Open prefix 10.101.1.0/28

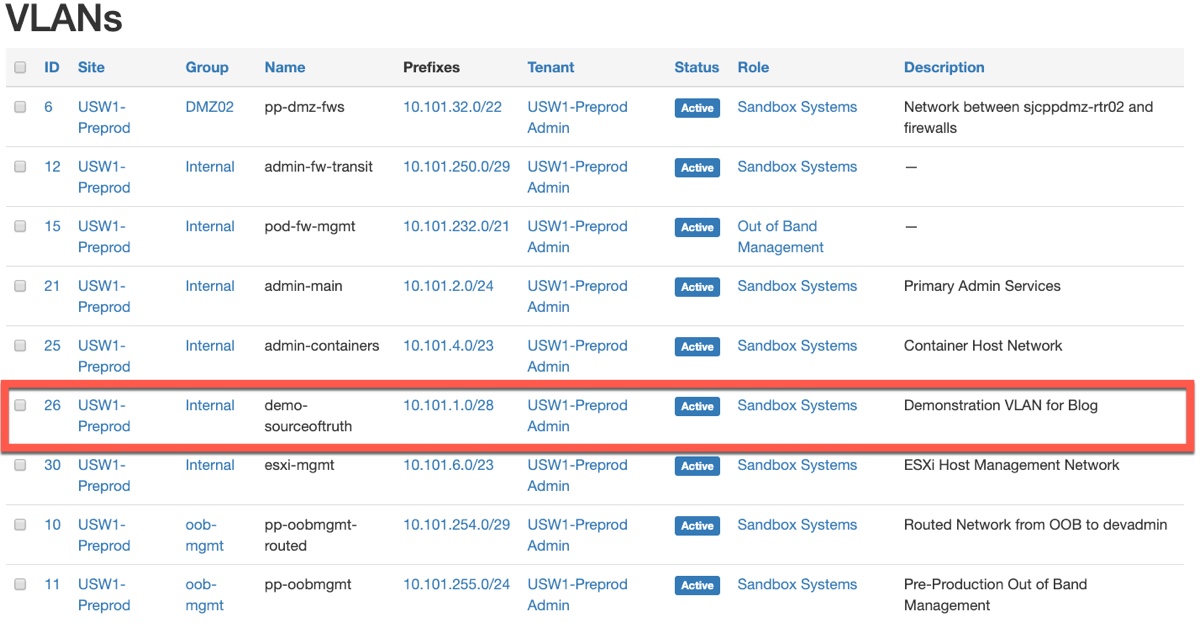[448, 406]
